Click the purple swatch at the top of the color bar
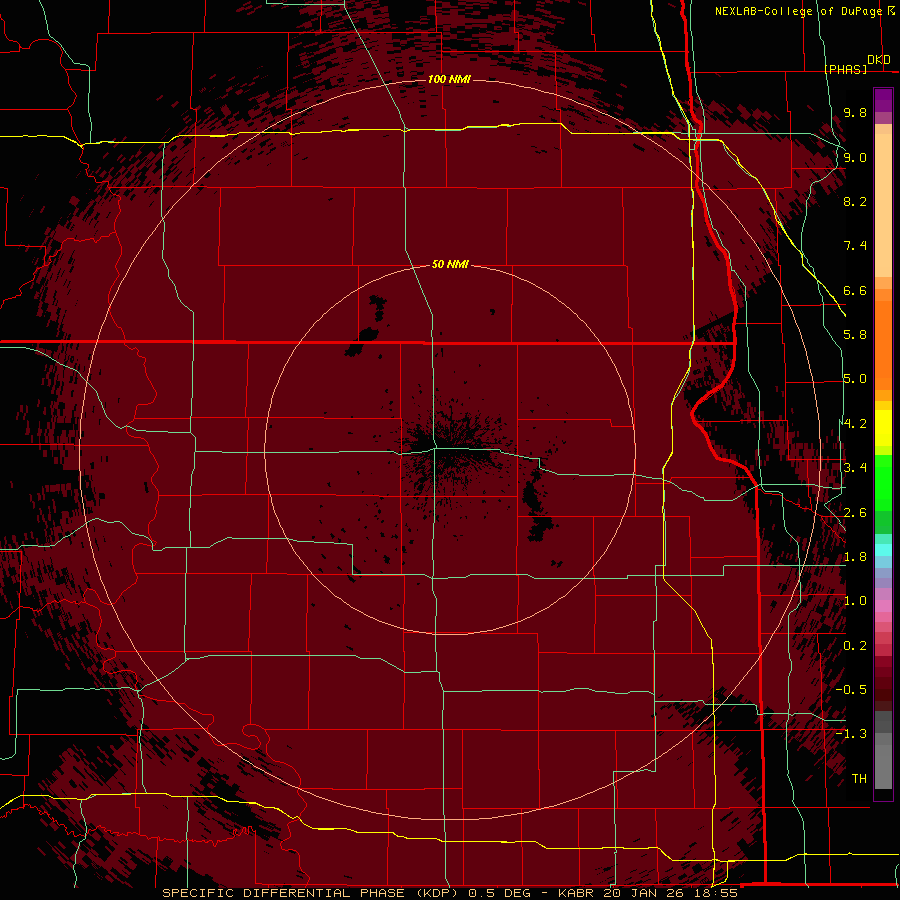 (x=883, y=101)
